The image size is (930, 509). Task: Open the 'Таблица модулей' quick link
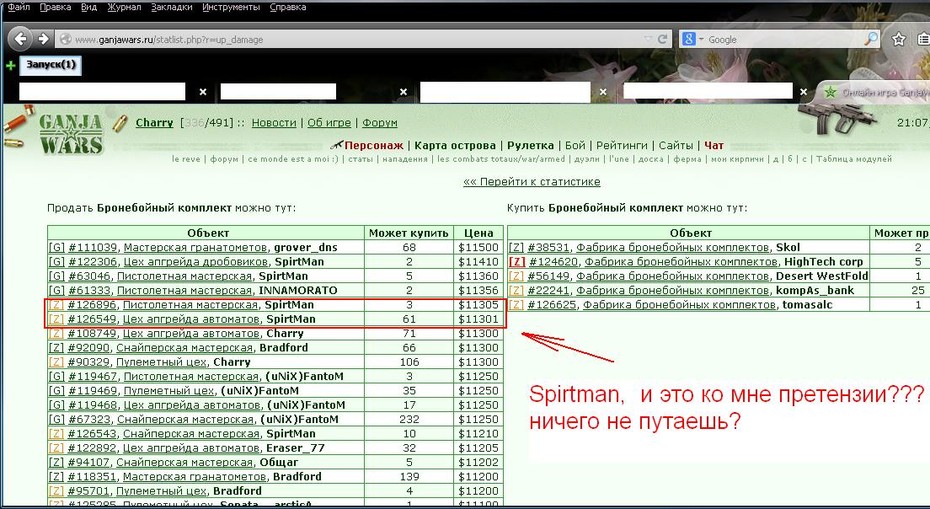click(853, 159)
